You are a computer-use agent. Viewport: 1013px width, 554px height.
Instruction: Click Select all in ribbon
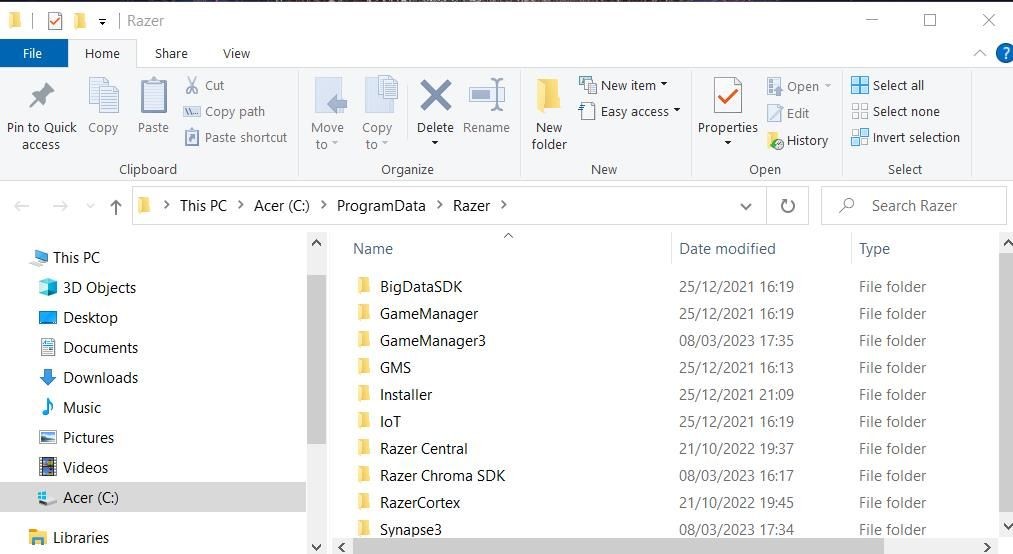pyautogui.click(x=888, y=85)
